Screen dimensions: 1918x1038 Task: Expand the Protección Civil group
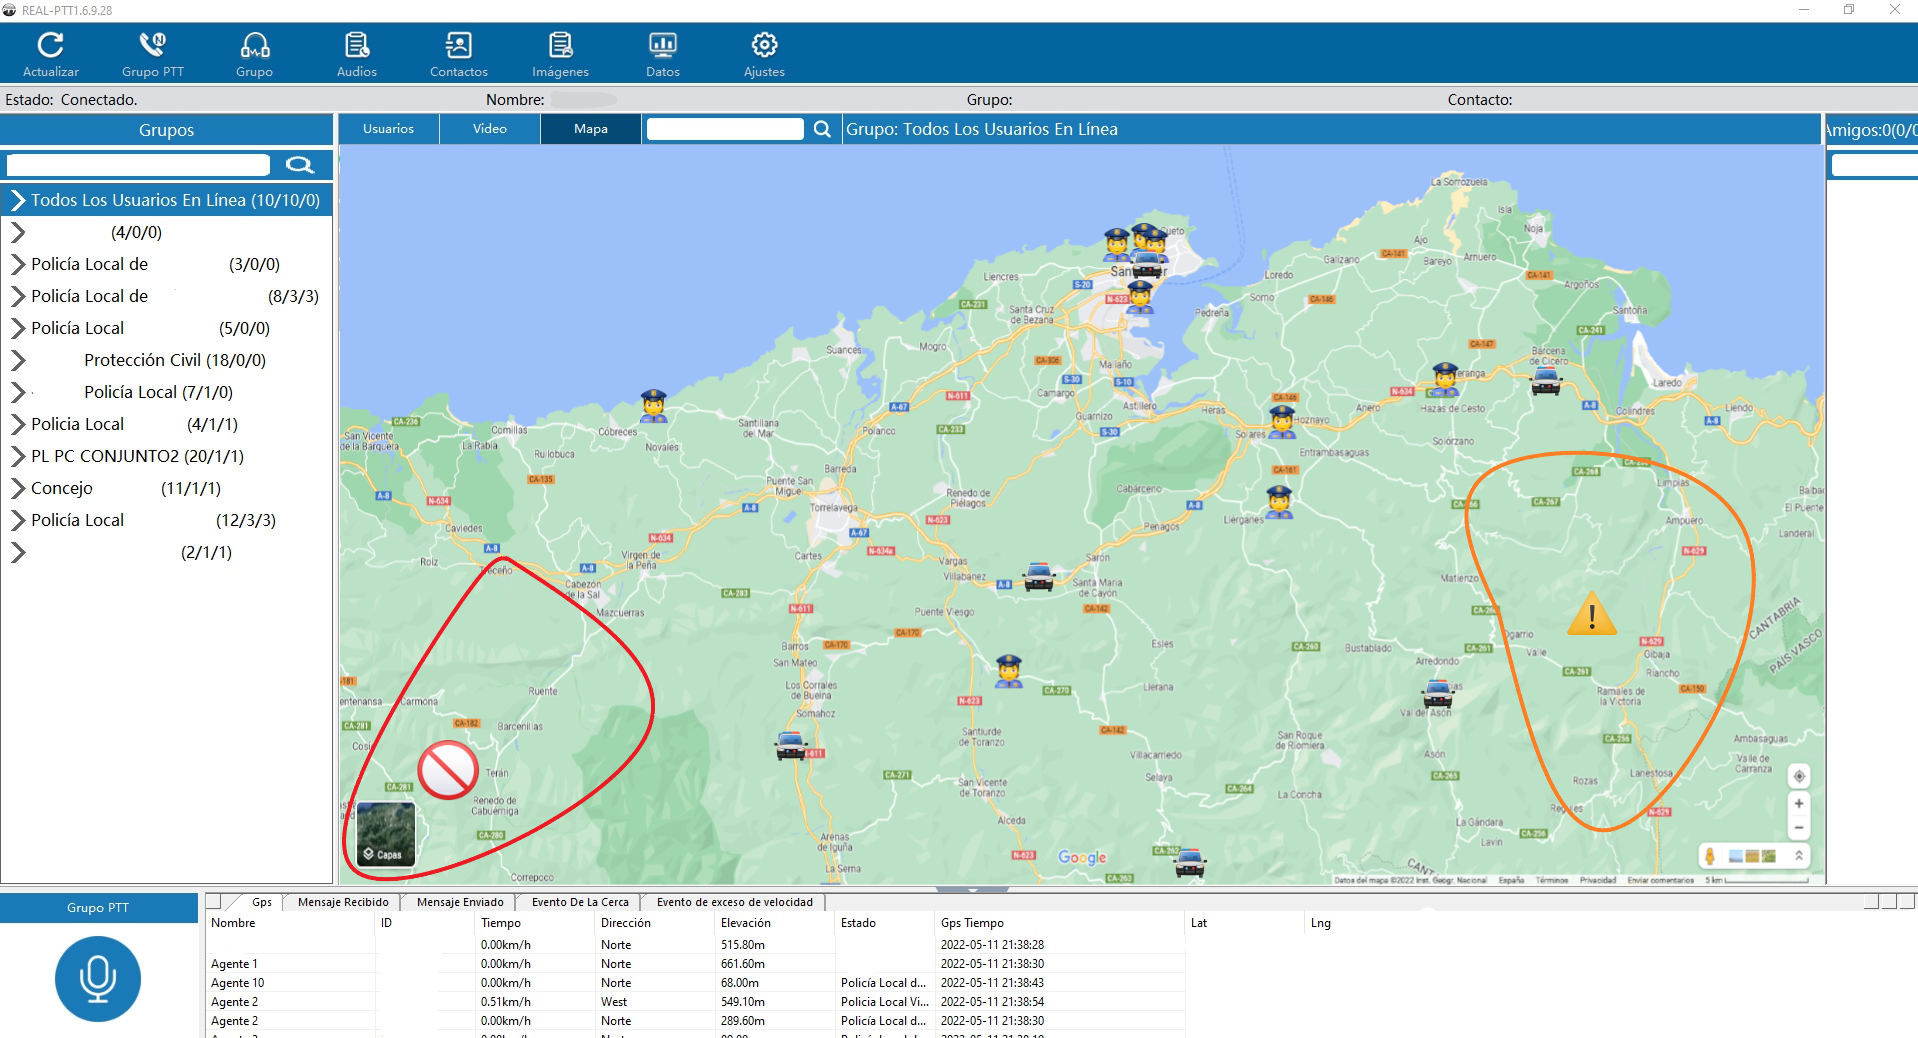coord(18,360)
